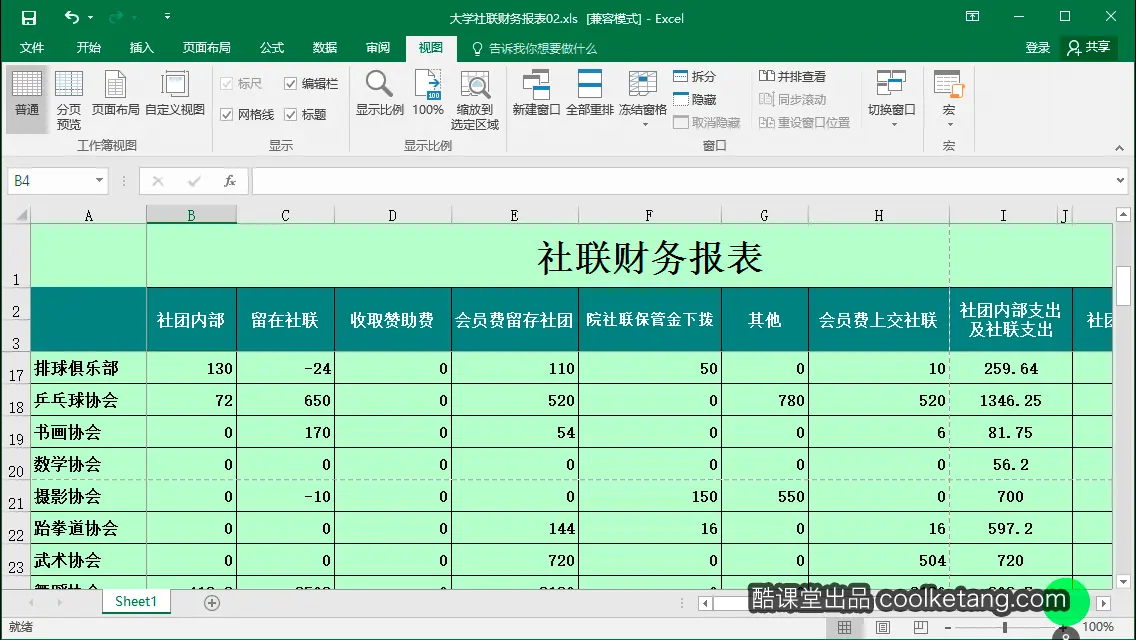Screen dimensions: 1136x640
Task: Click vertical scrollbar up arrow
Action: point(1123,214)
